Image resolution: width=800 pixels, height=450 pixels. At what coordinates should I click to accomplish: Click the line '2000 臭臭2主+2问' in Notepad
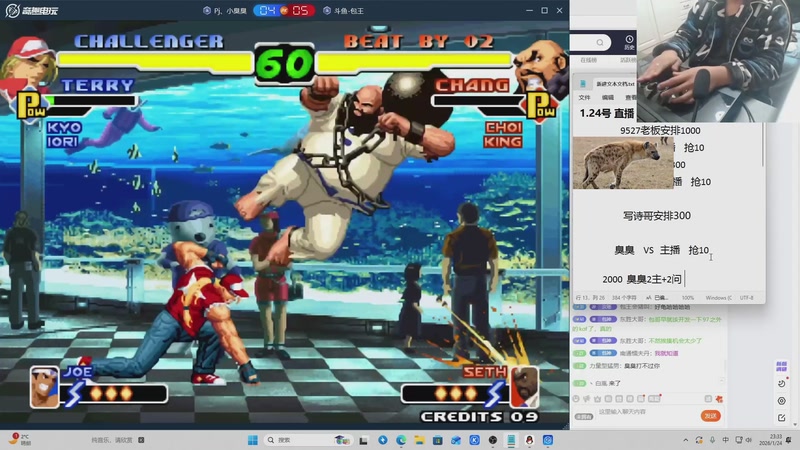(x=641, y=279)
